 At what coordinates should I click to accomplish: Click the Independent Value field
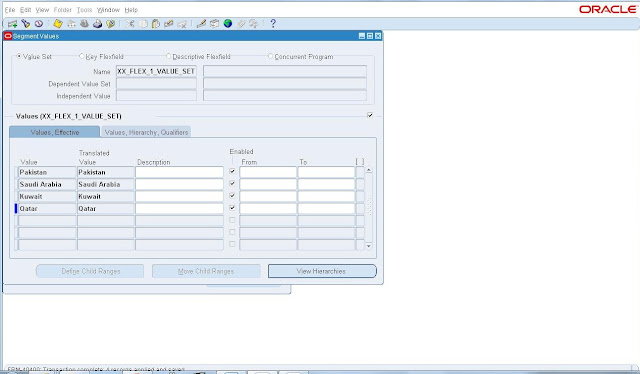pyautogui.click(x=156, y=96)
